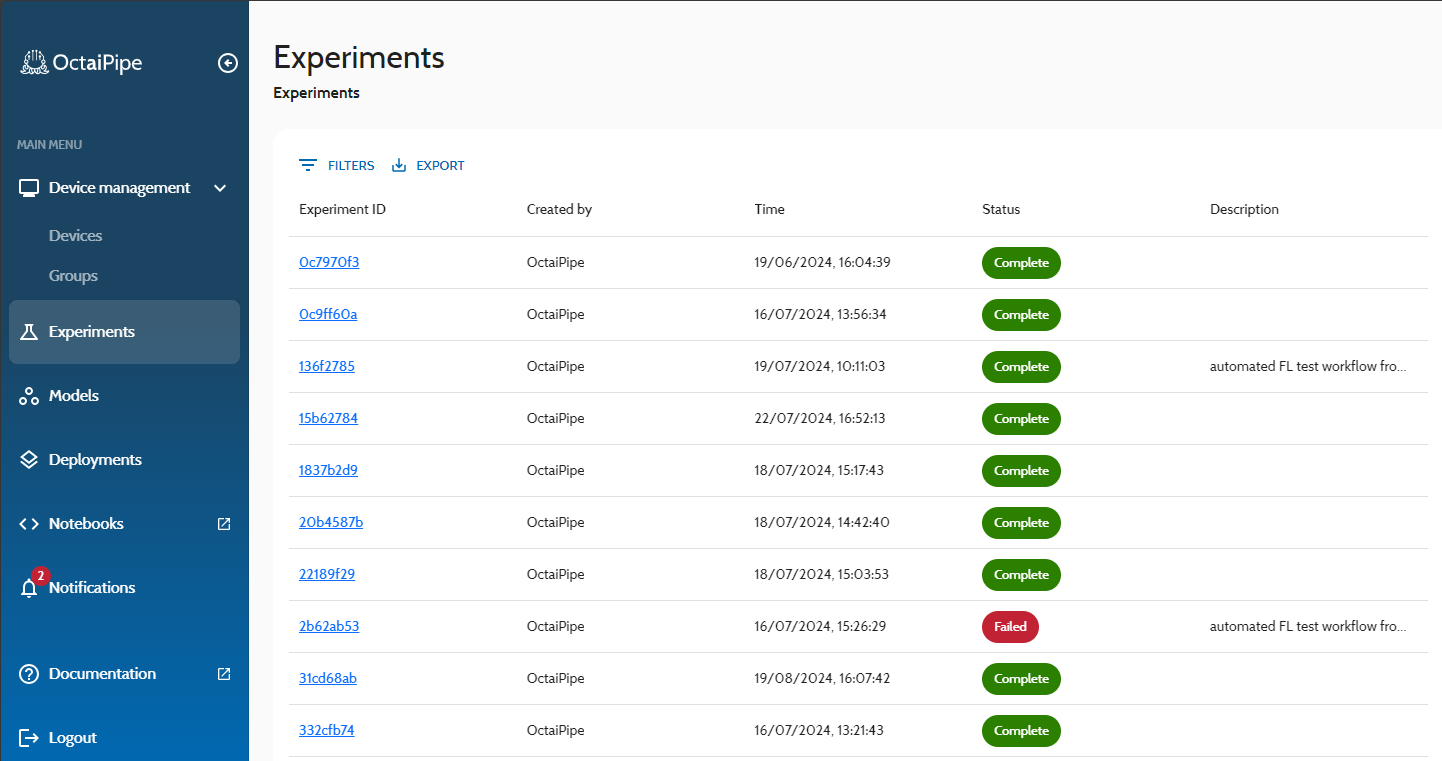The height and width of the screenshot is (761, 1442).
Task: Open experiment 20b4587b
Action: pyautogui.click(x=331, y=523)
